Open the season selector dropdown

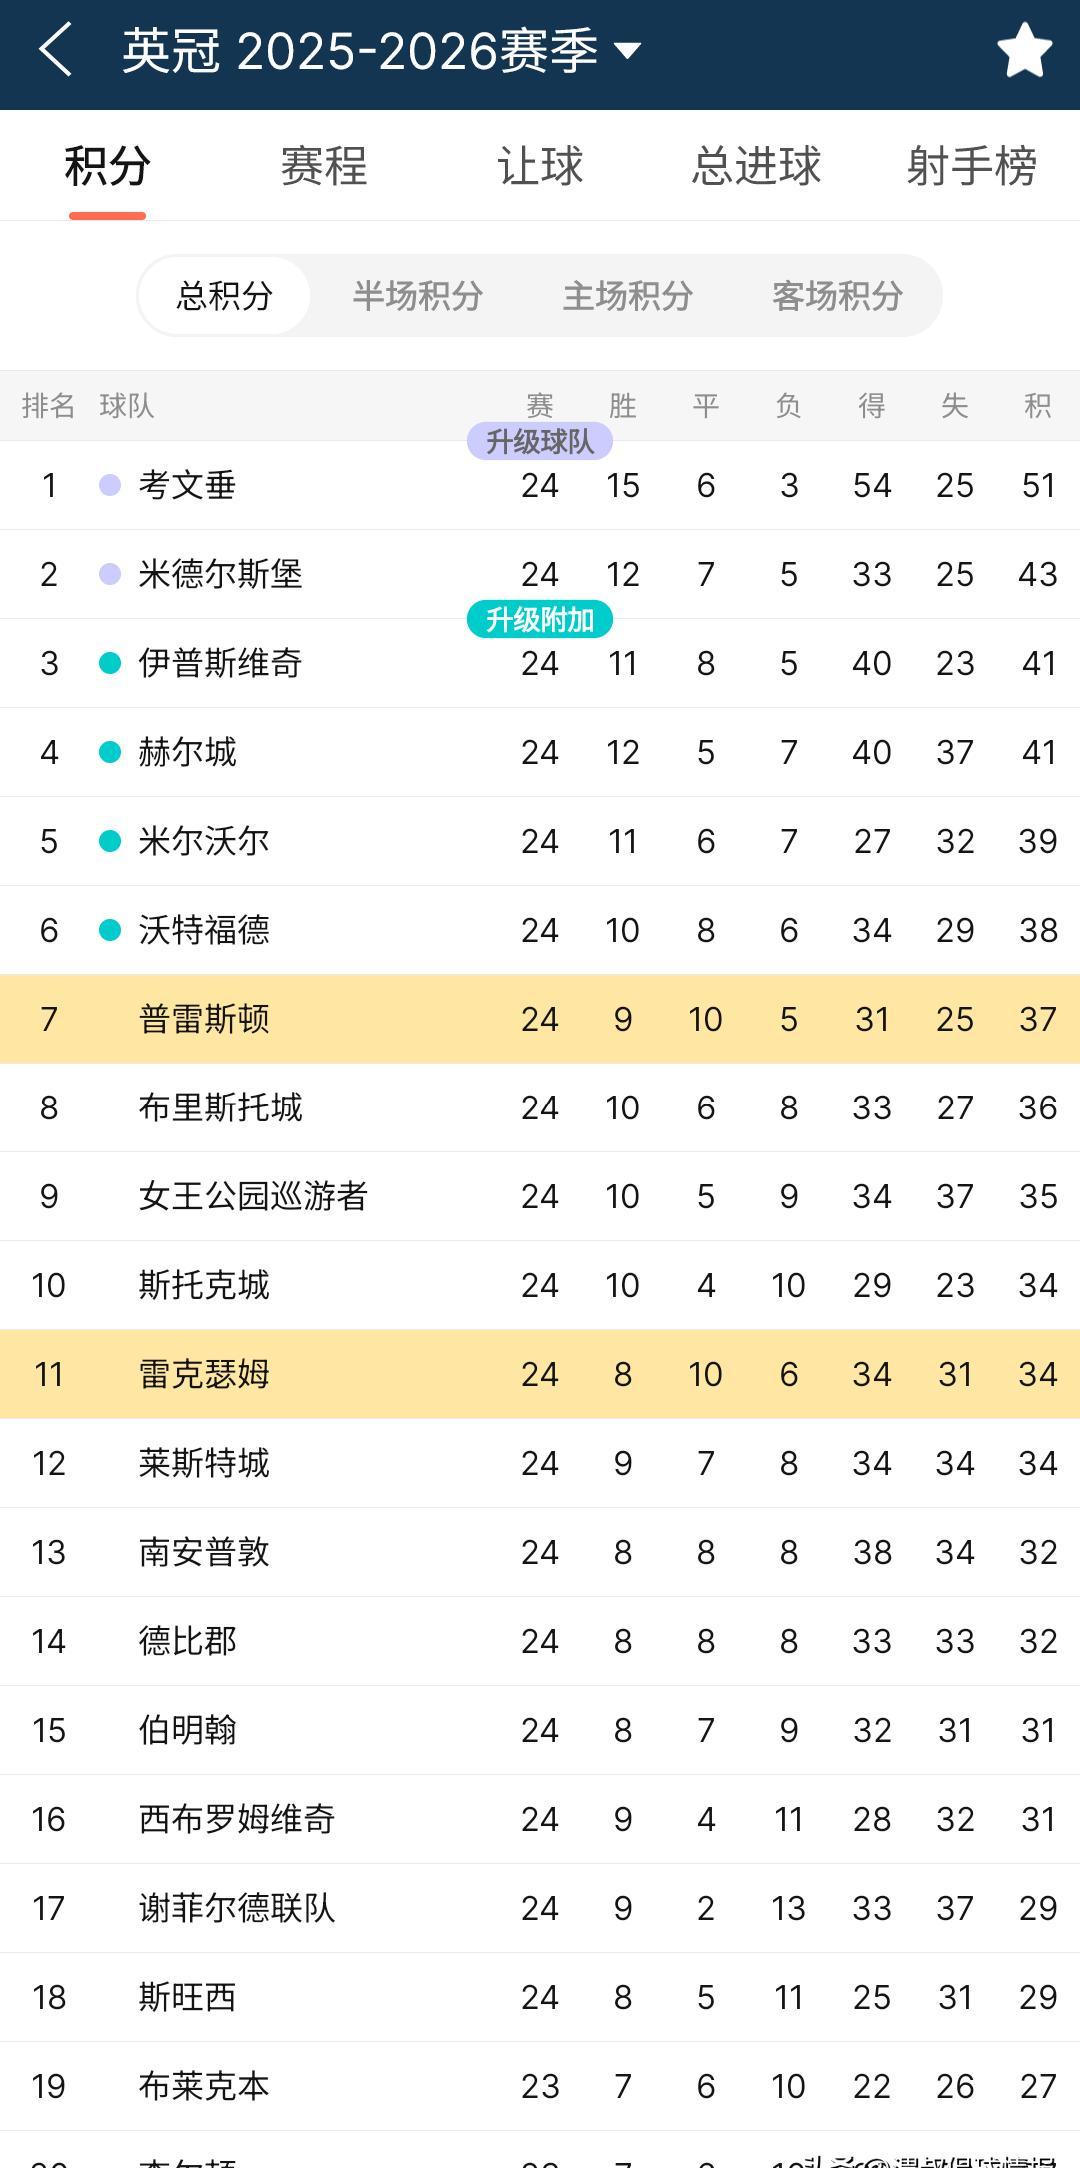[626, 55]
